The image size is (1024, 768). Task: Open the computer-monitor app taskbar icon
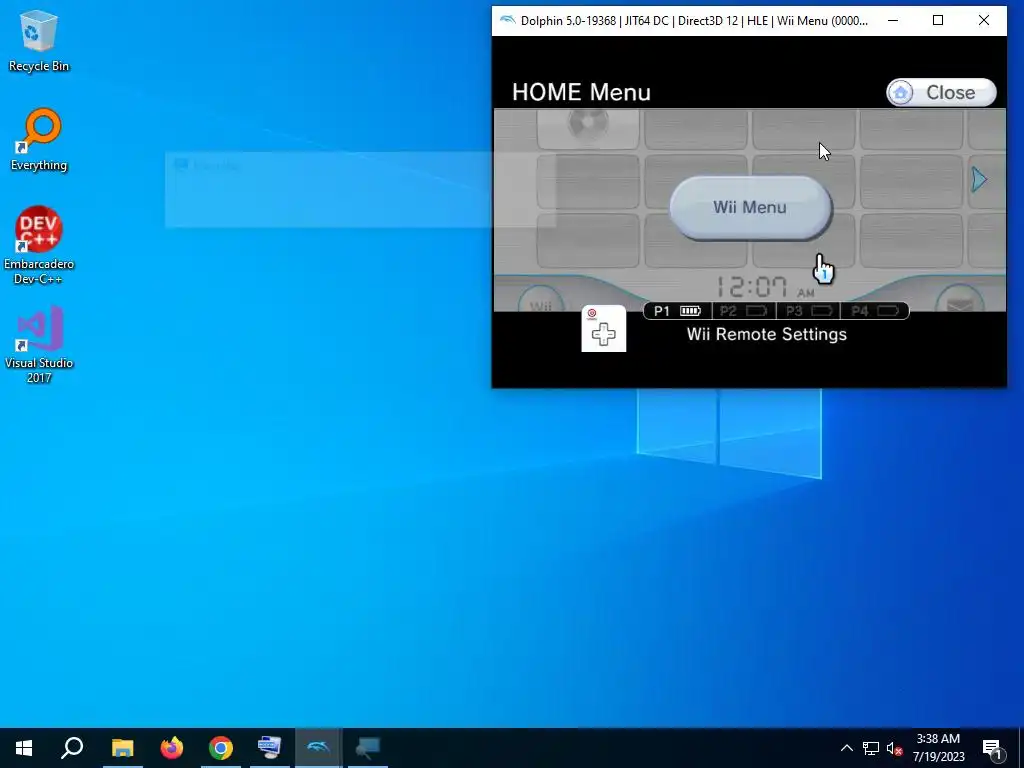[x=269, y=748]
